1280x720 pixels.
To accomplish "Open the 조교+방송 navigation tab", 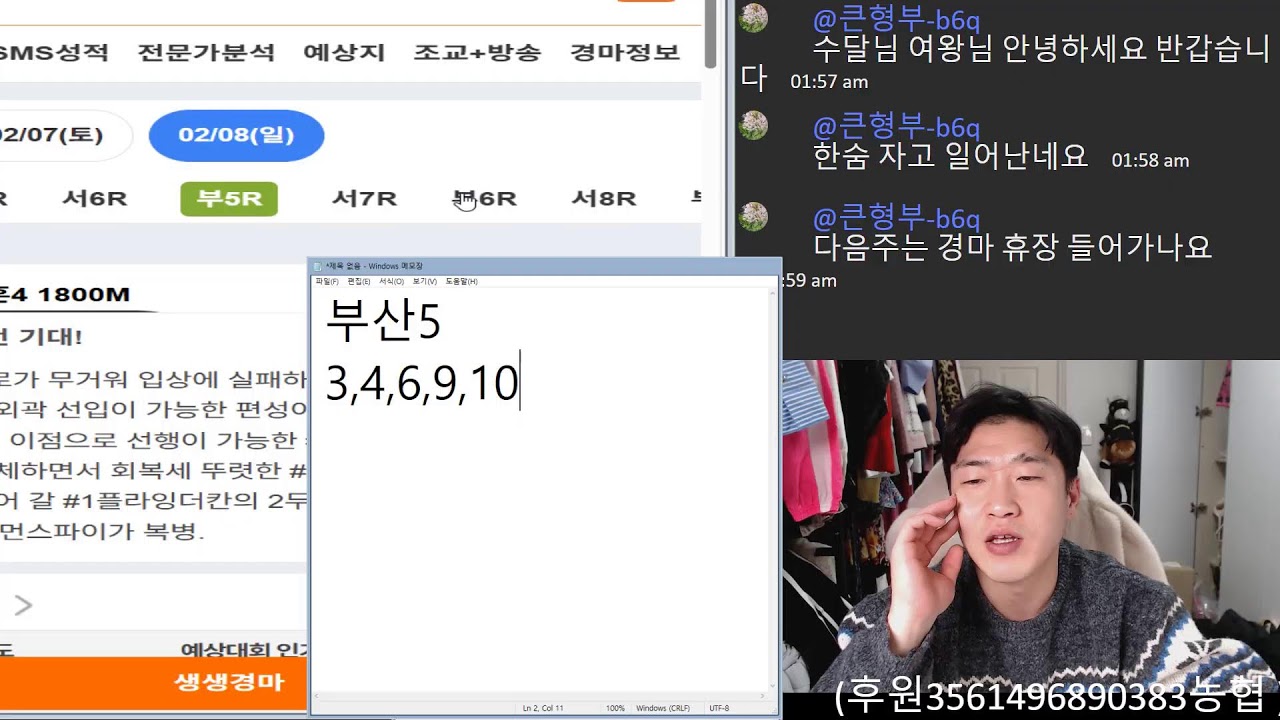I will tap(477, 53).
